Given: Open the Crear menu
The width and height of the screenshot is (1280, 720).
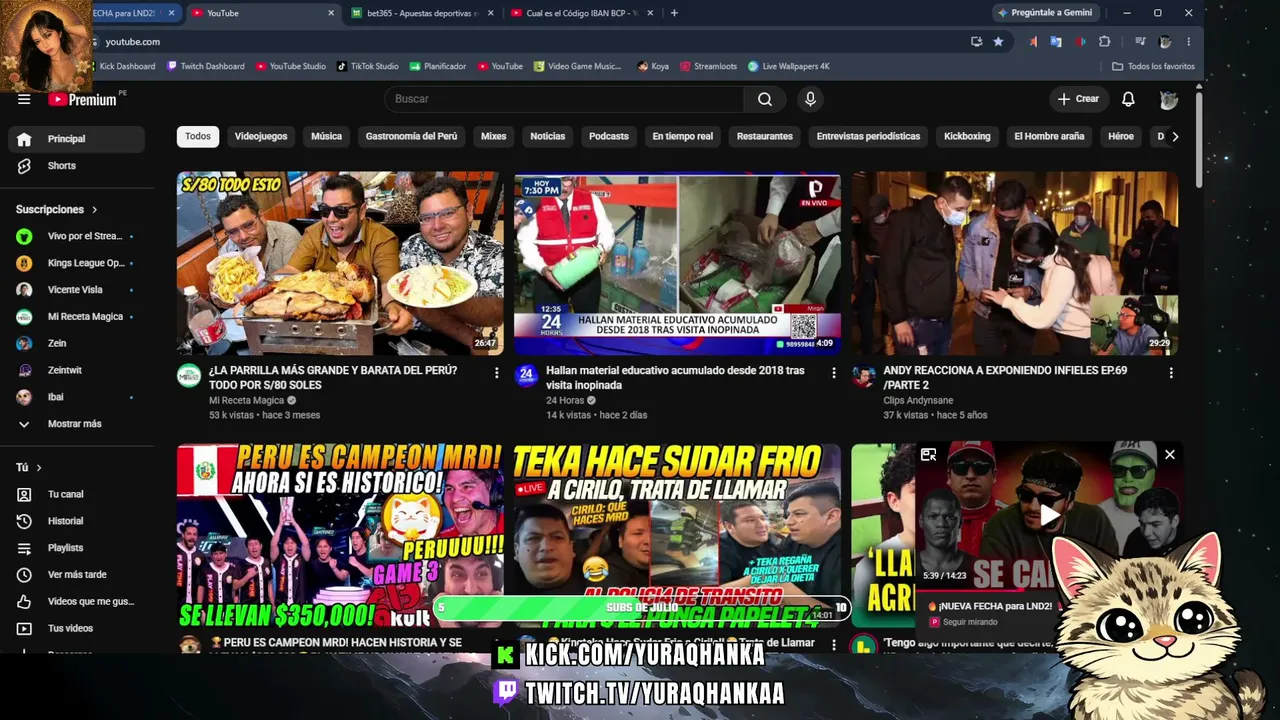Looking at the screenshot, I should coord(1079,99).
